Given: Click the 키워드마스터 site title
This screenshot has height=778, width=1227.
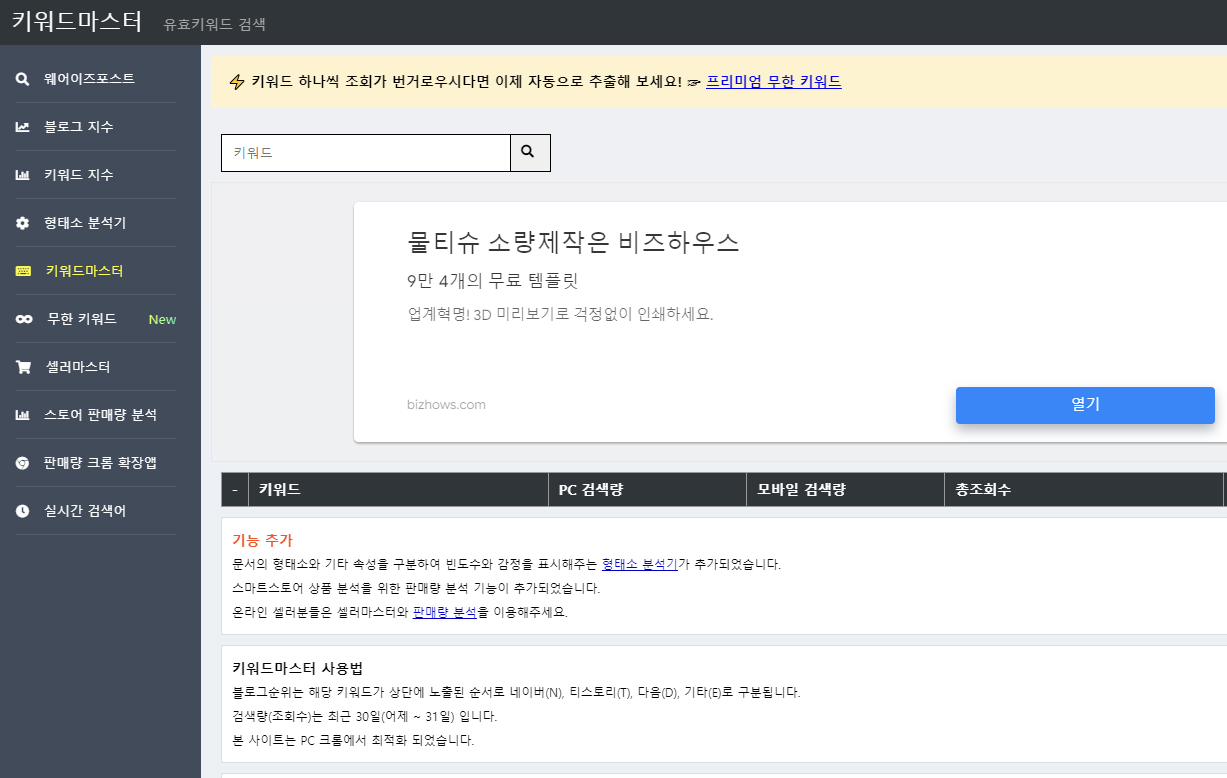Looking at the screenshot, I should (x=77, y=21).
